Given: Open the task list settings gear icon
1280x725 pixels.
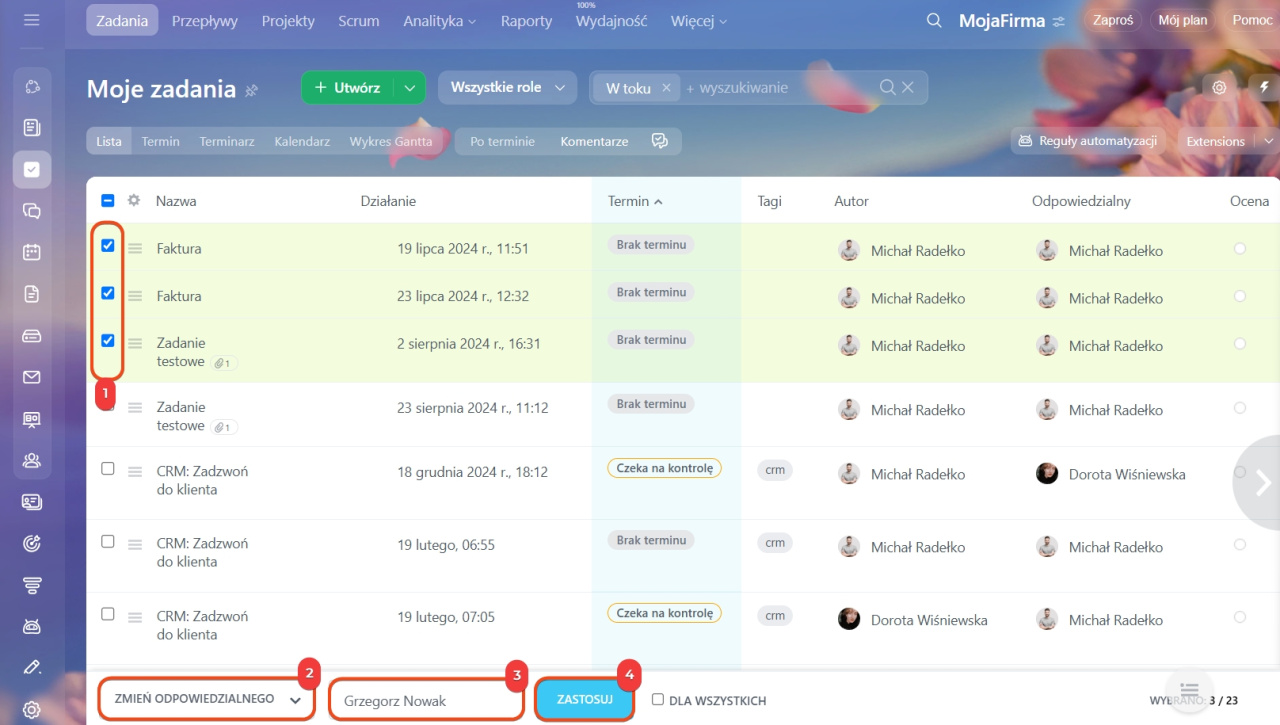Looking at the screenshot, I should coord(1219,88).
